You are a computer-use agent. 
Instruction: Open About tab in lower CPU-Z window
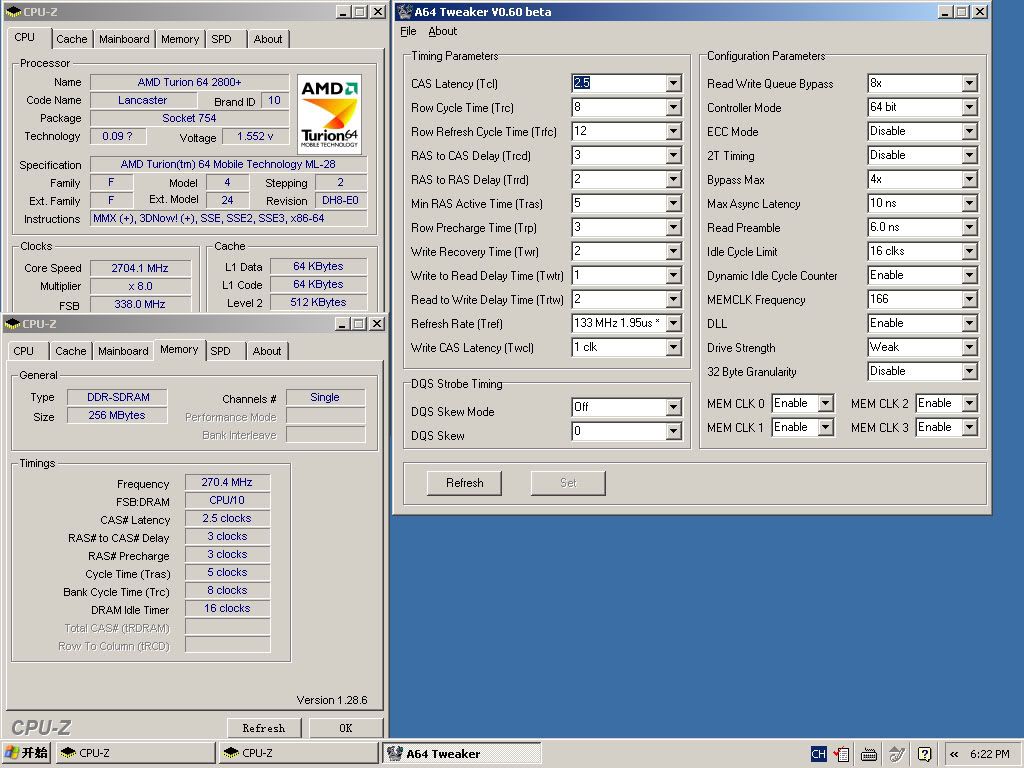267,351
